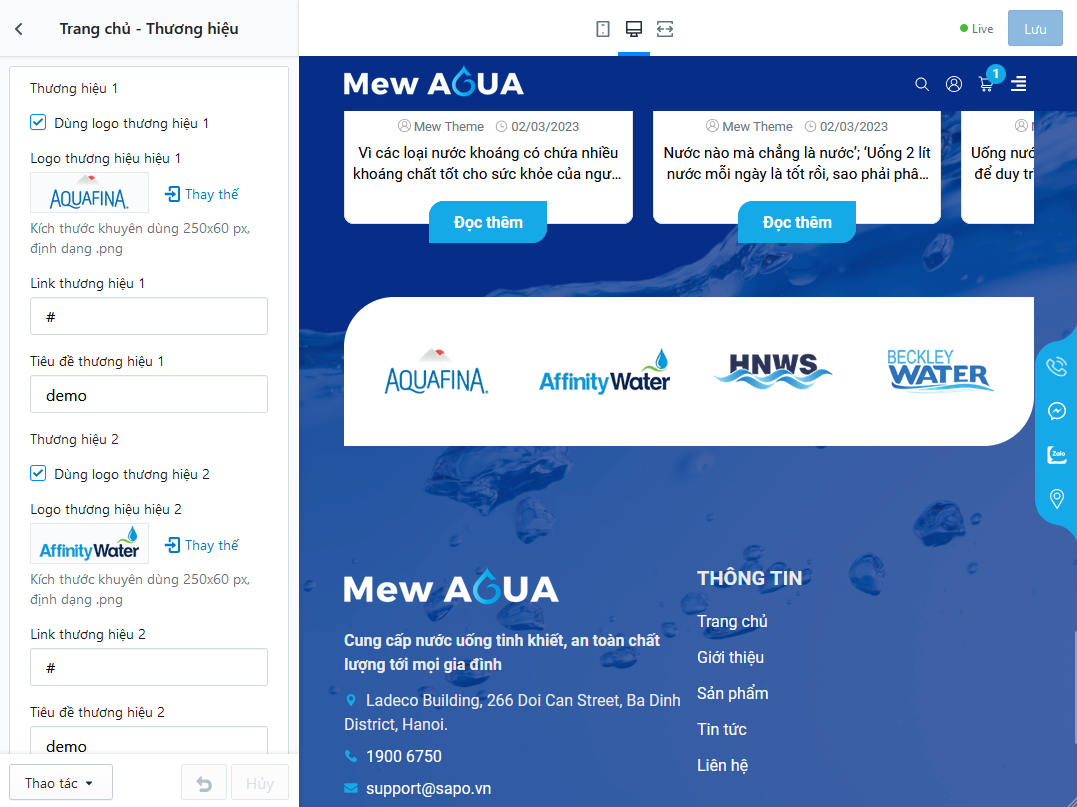The height and width of the screenshot is (807, 1077).
Task: Click the Hủy cancel button
Action: coord(260,783)
